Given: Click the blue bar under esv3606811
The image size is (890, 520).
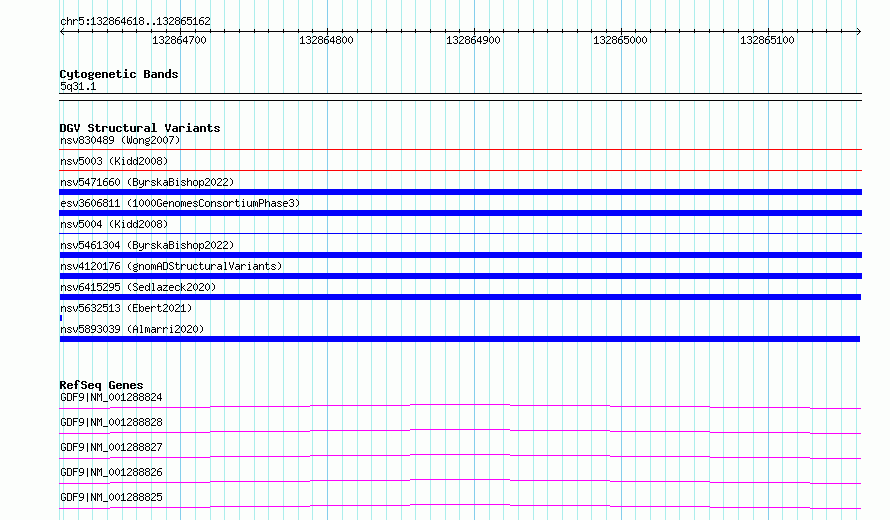Looking at the screenshot, I should (x=460, y=213).
